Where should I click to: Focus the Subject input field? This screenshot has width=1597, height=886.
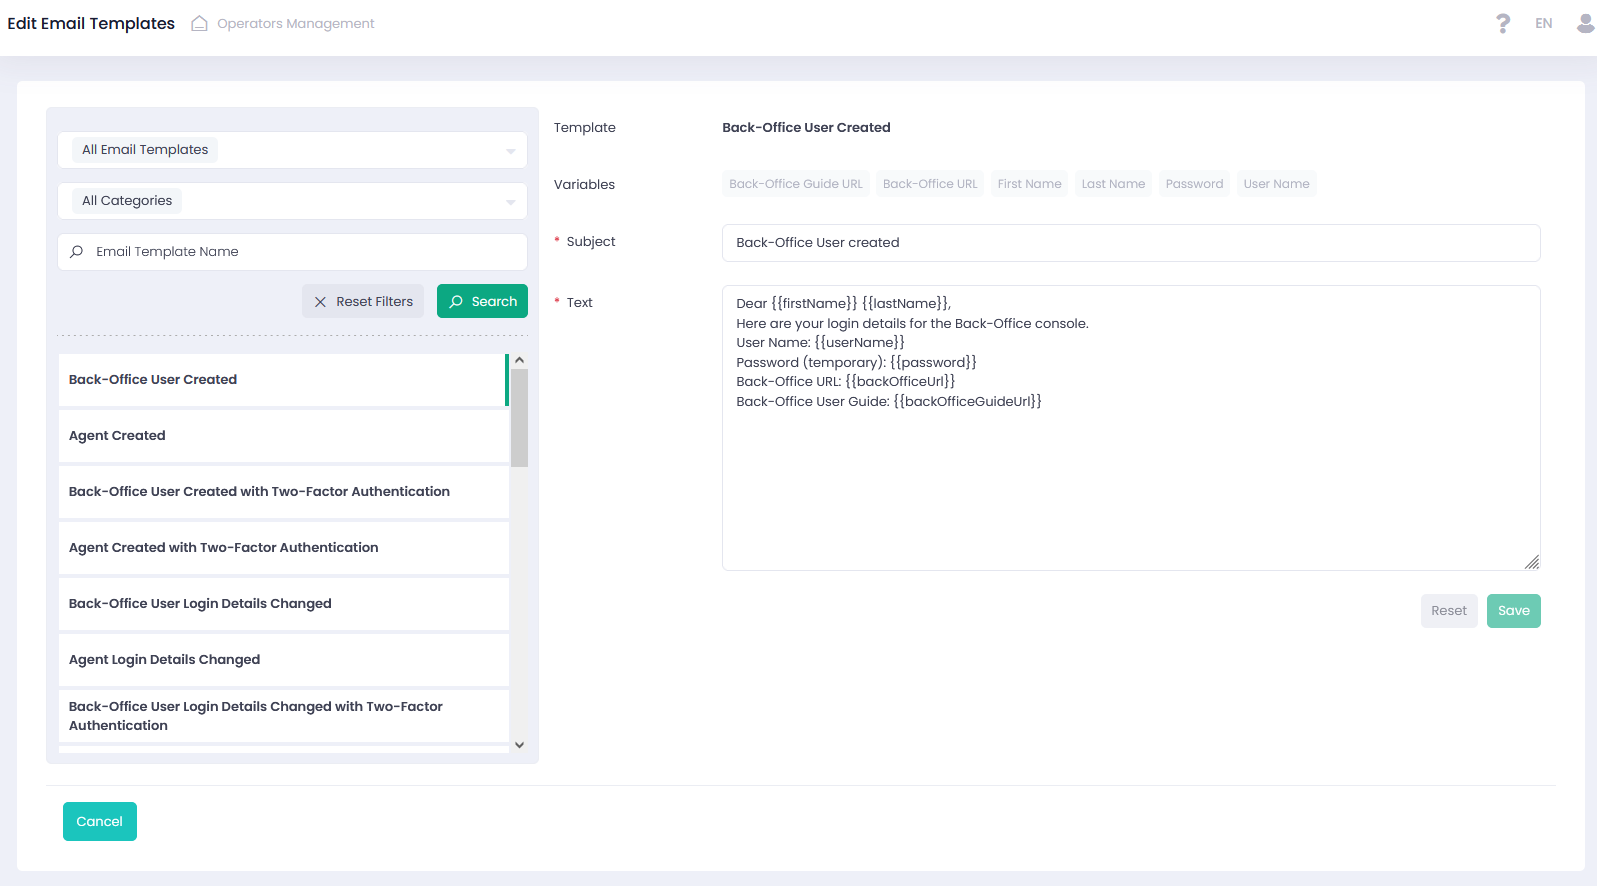(1130, 243)
